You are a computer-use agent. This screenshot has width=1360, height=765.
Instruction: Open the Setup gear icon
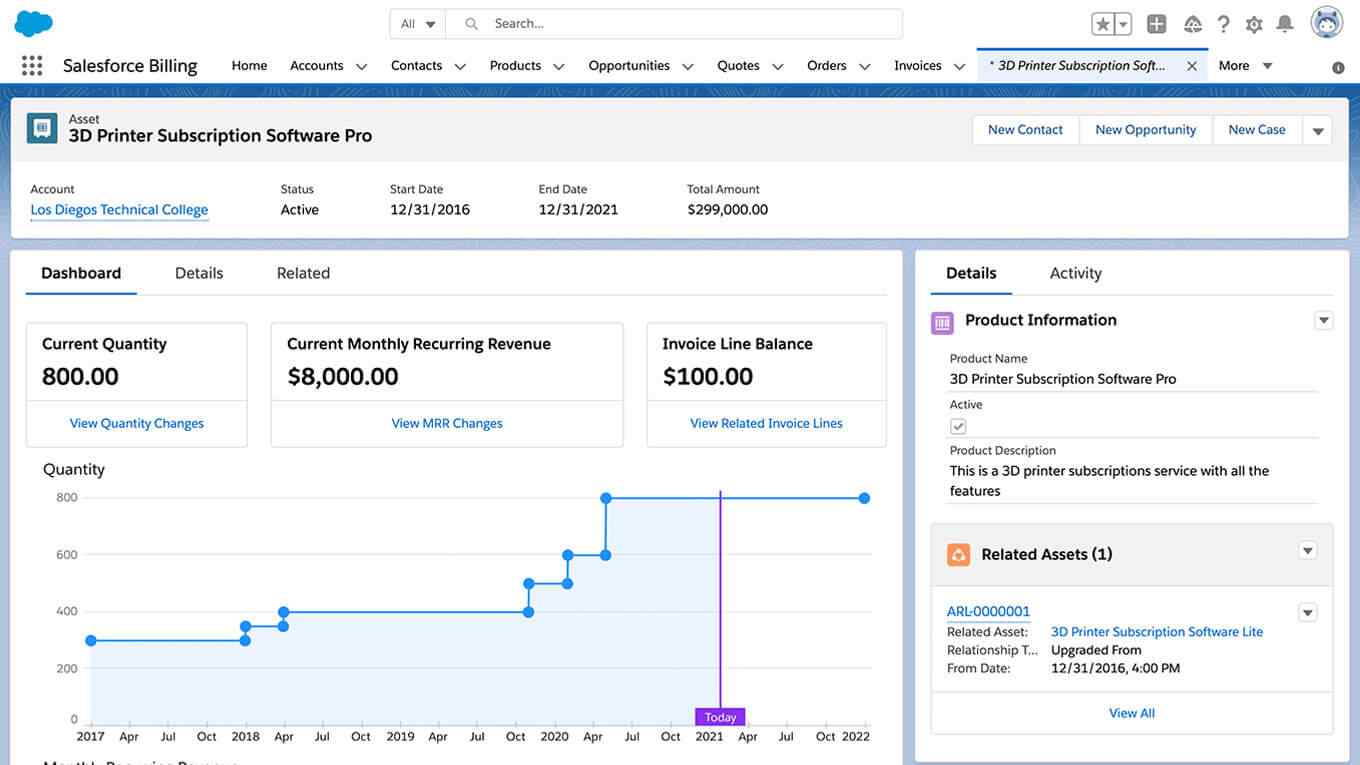pos(1254,24)
